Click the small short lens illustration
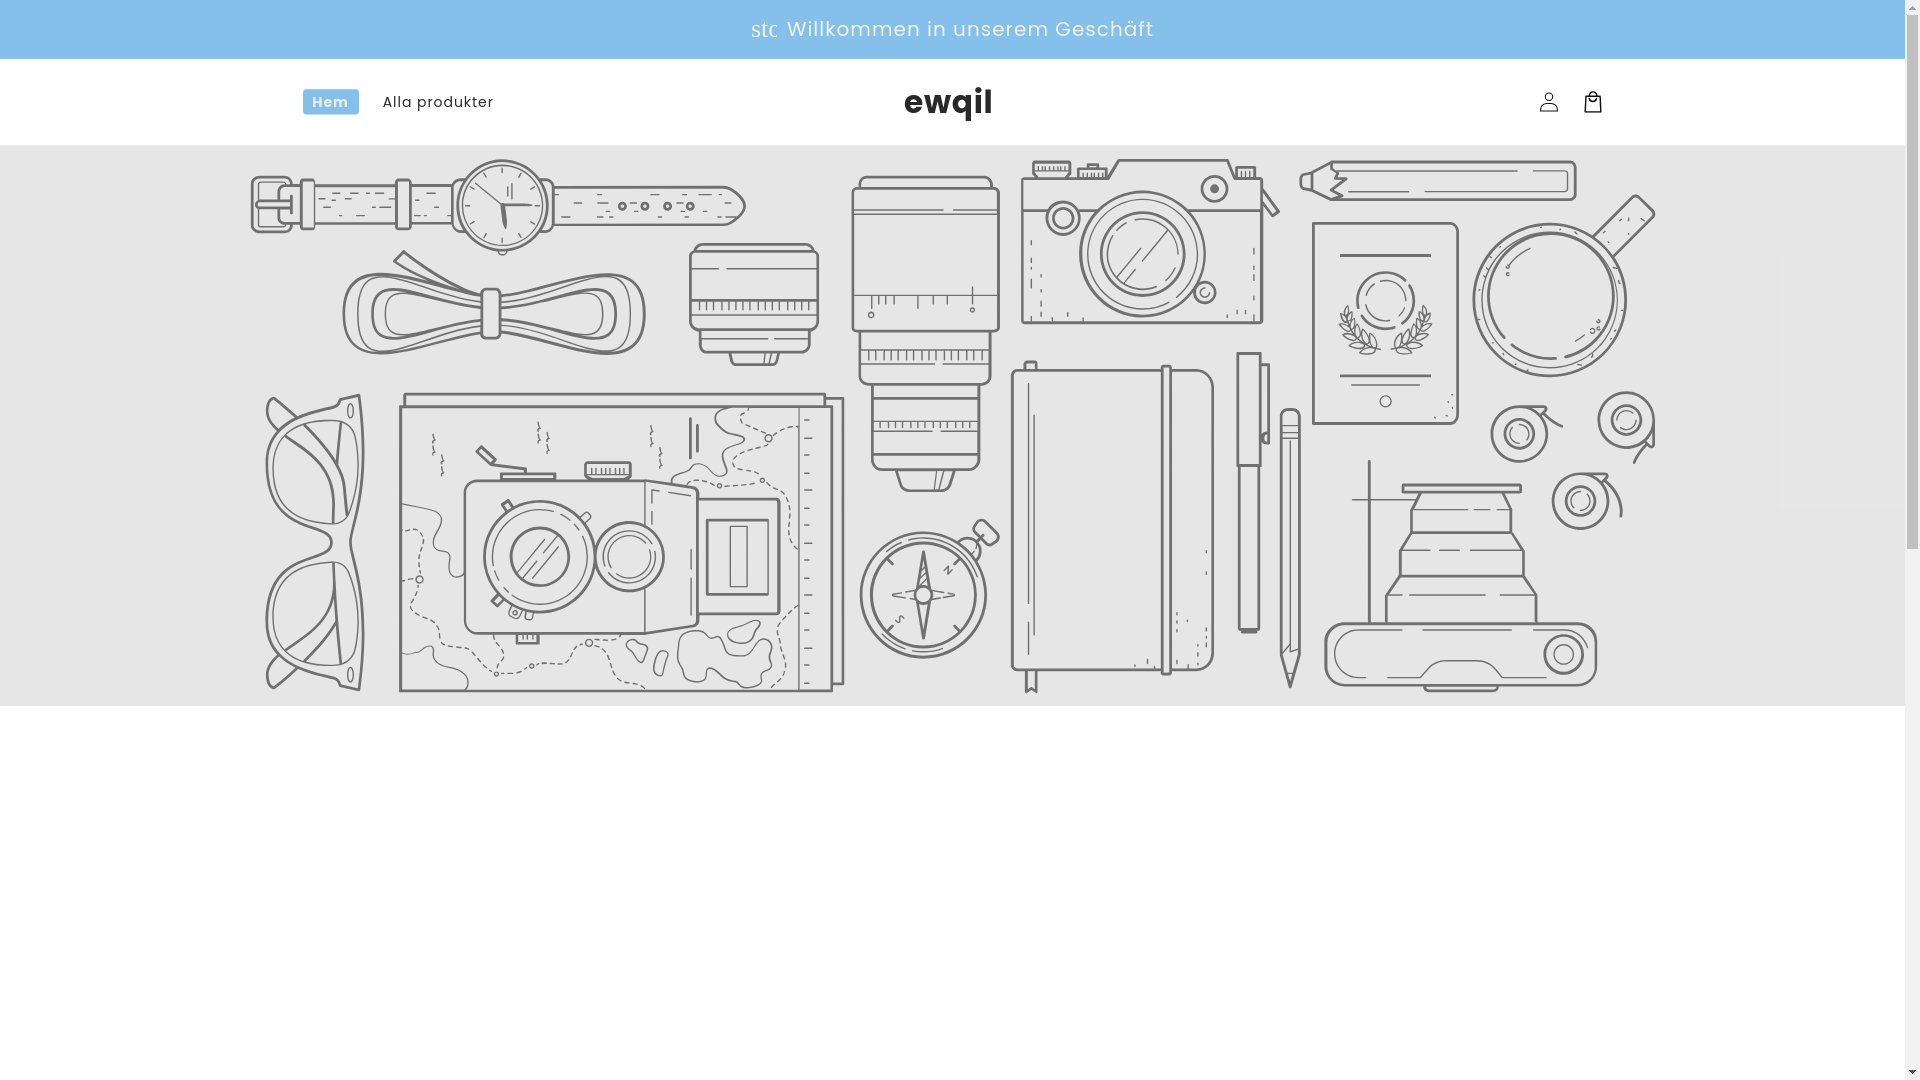Viewport: 1920px width, 1080px height. (x=753, y=303)
